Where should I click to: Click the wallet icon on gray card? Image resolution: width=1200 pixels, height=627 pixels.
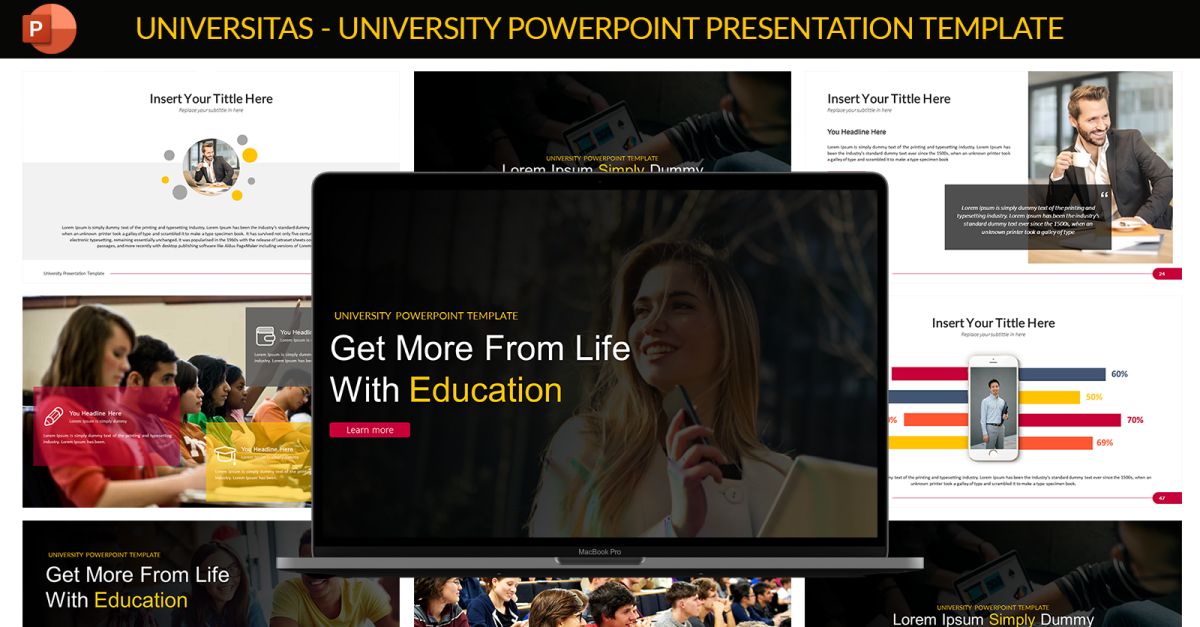tap(265, 336)
